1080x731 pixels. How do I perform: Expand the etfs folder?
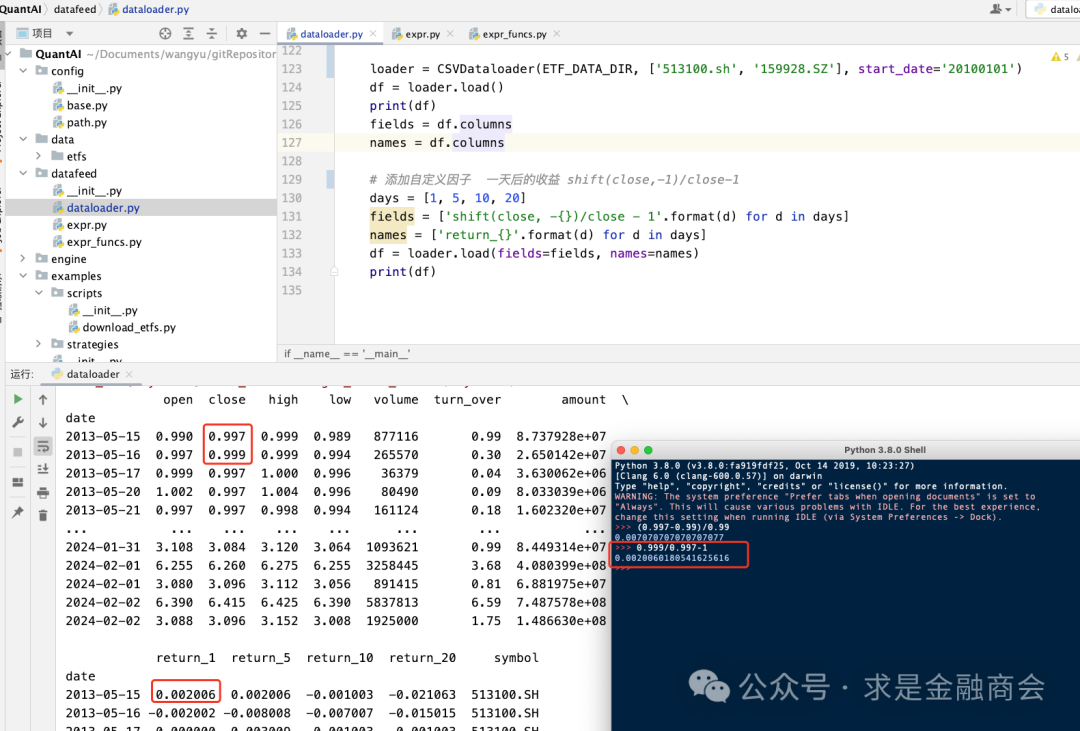coord(39,156)
